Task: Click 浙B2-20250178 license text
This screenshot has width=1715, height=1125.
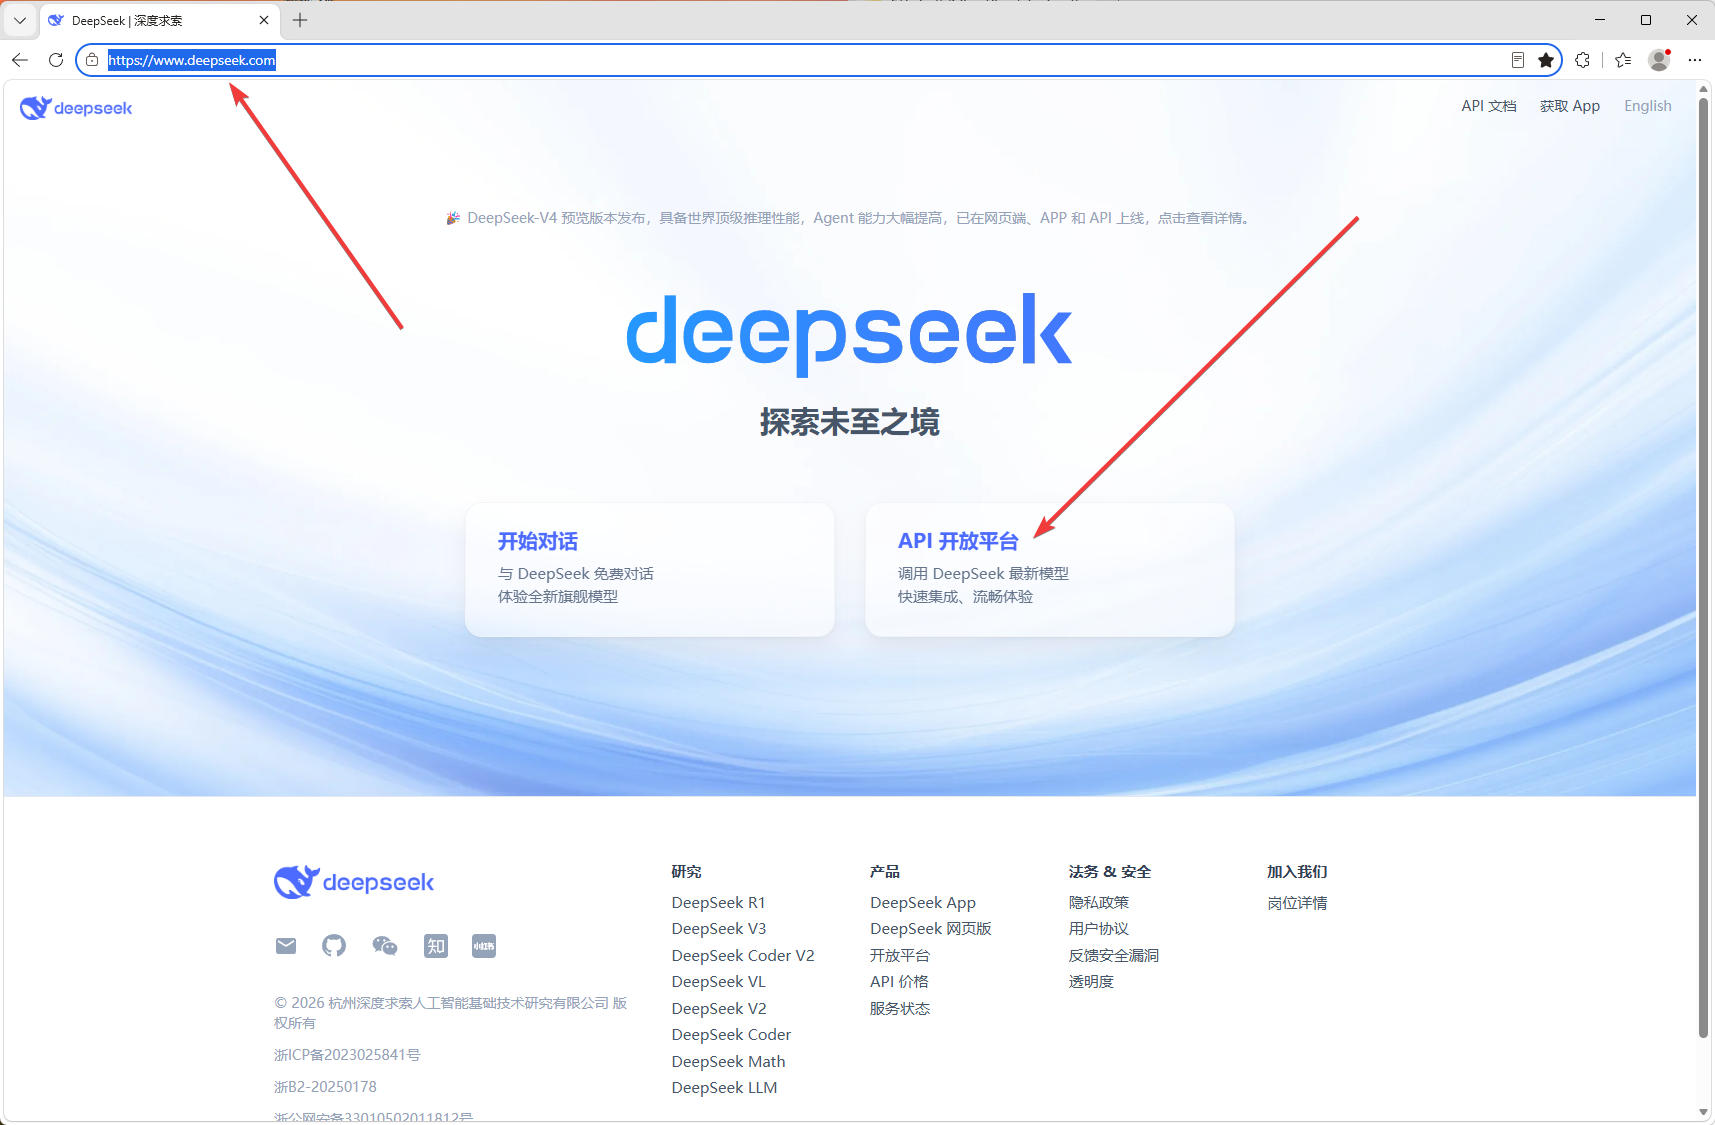Action: coord(325,1087)
